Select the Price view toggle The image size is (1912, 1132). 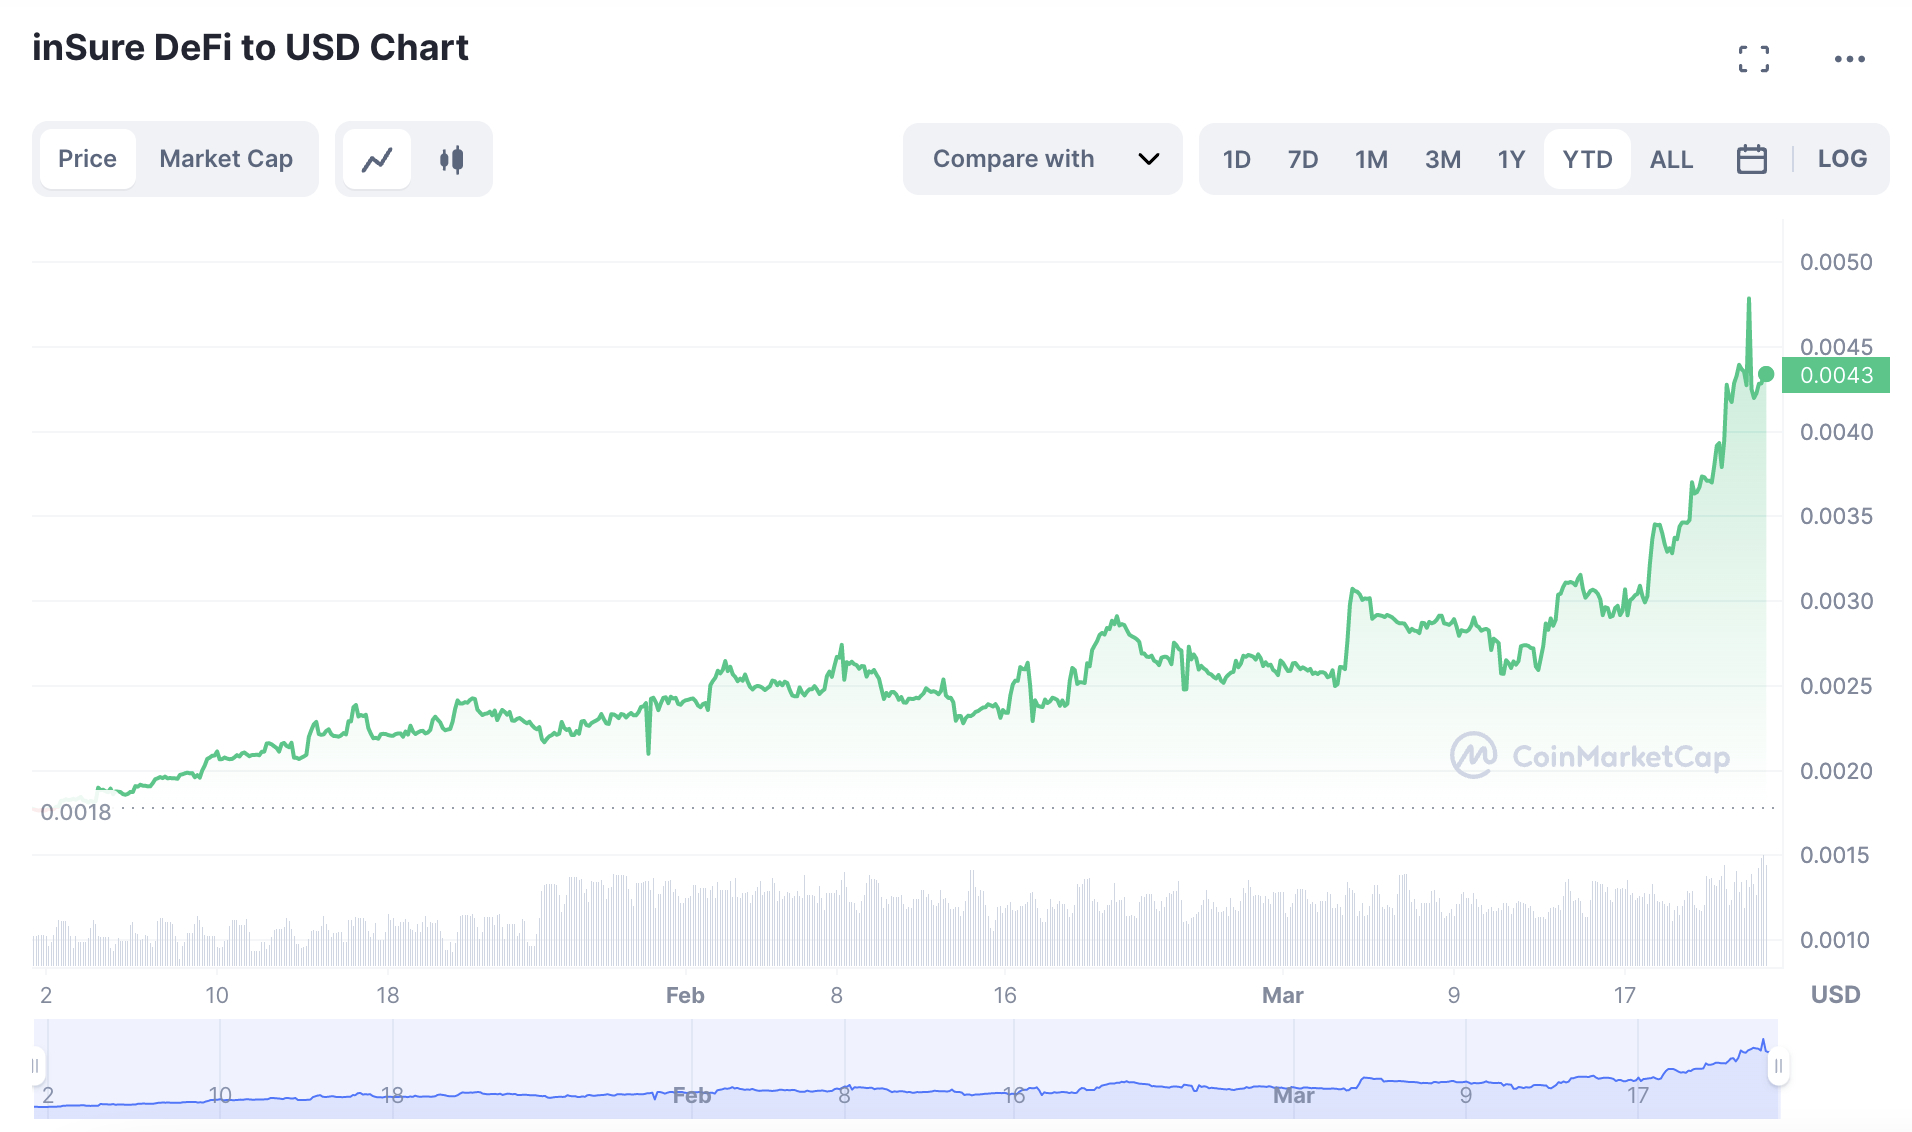coord(88,159)
